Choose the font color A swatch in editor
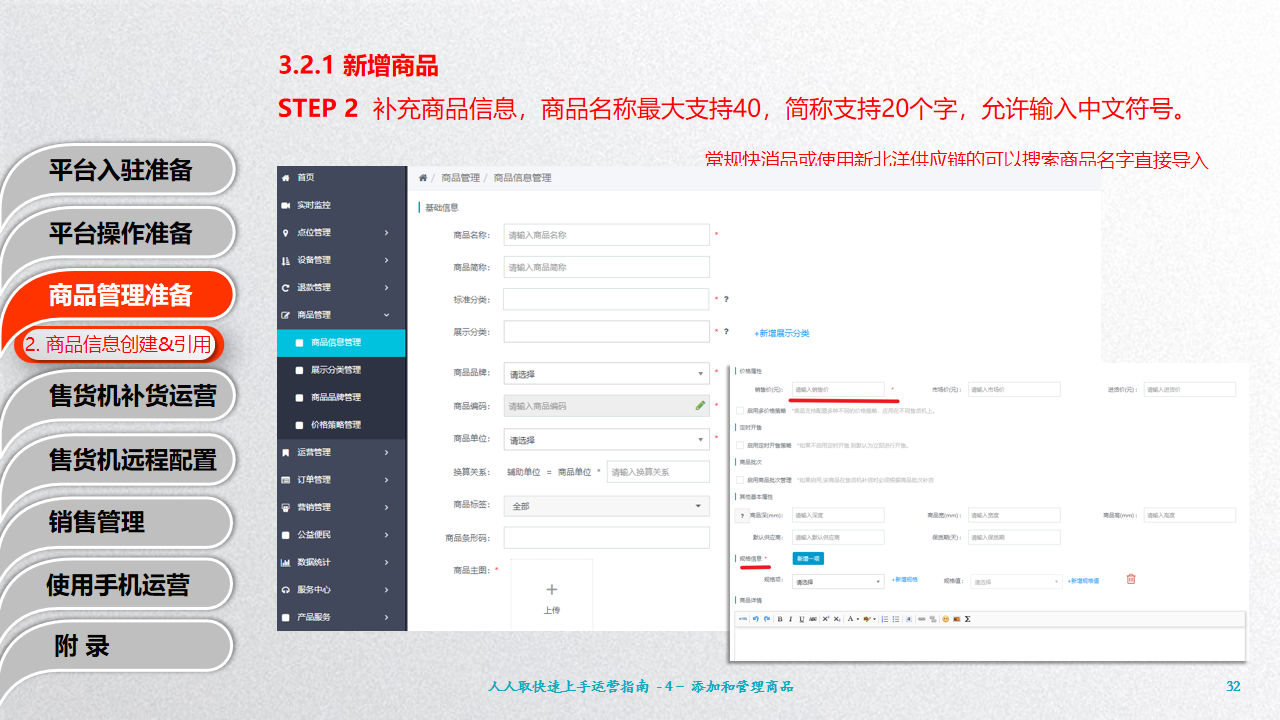 tap(850, 619)
